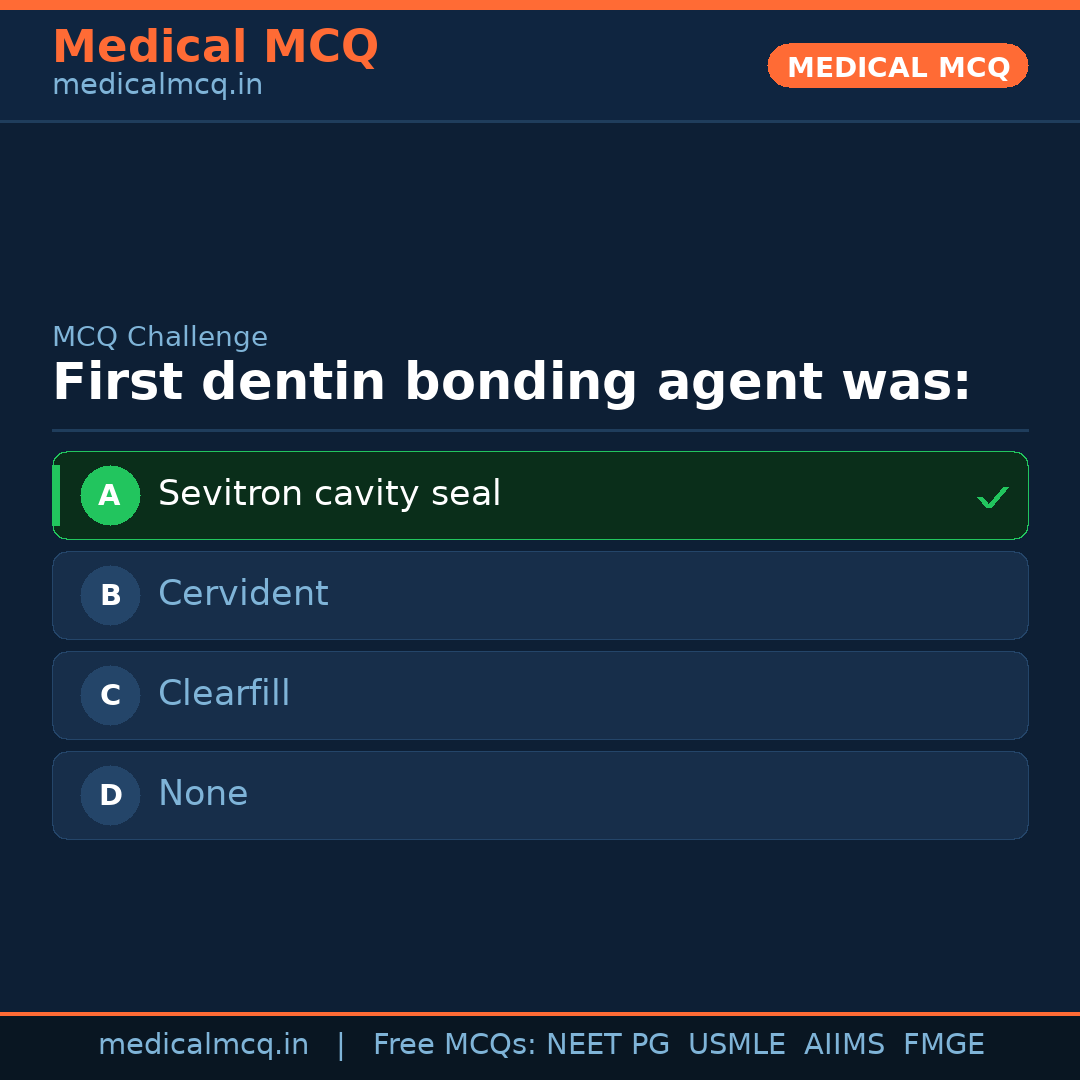Click the USMLE footer text
Image resolution: width=1080 pixels, height=1080 pixels.
pos(736,1045)
